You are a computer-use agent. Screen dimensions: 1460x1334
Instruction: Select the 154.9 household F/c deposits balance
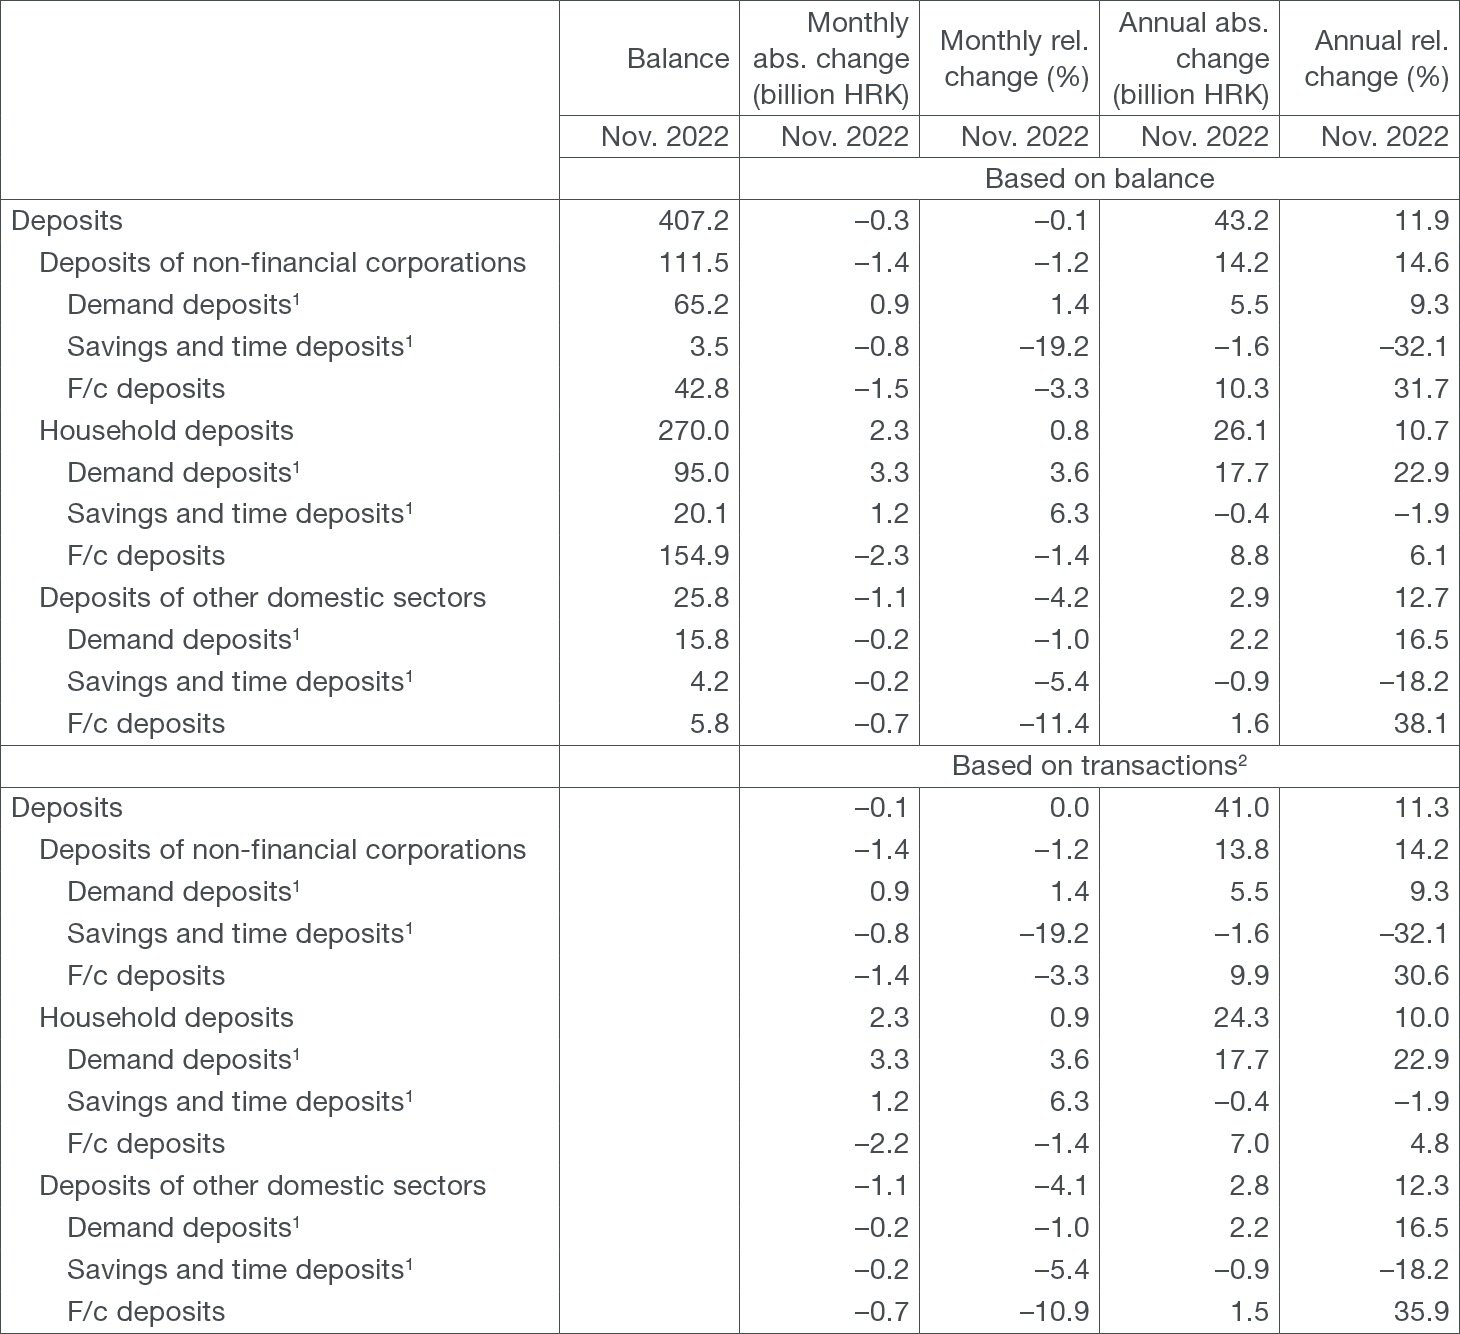click(694, 556)
